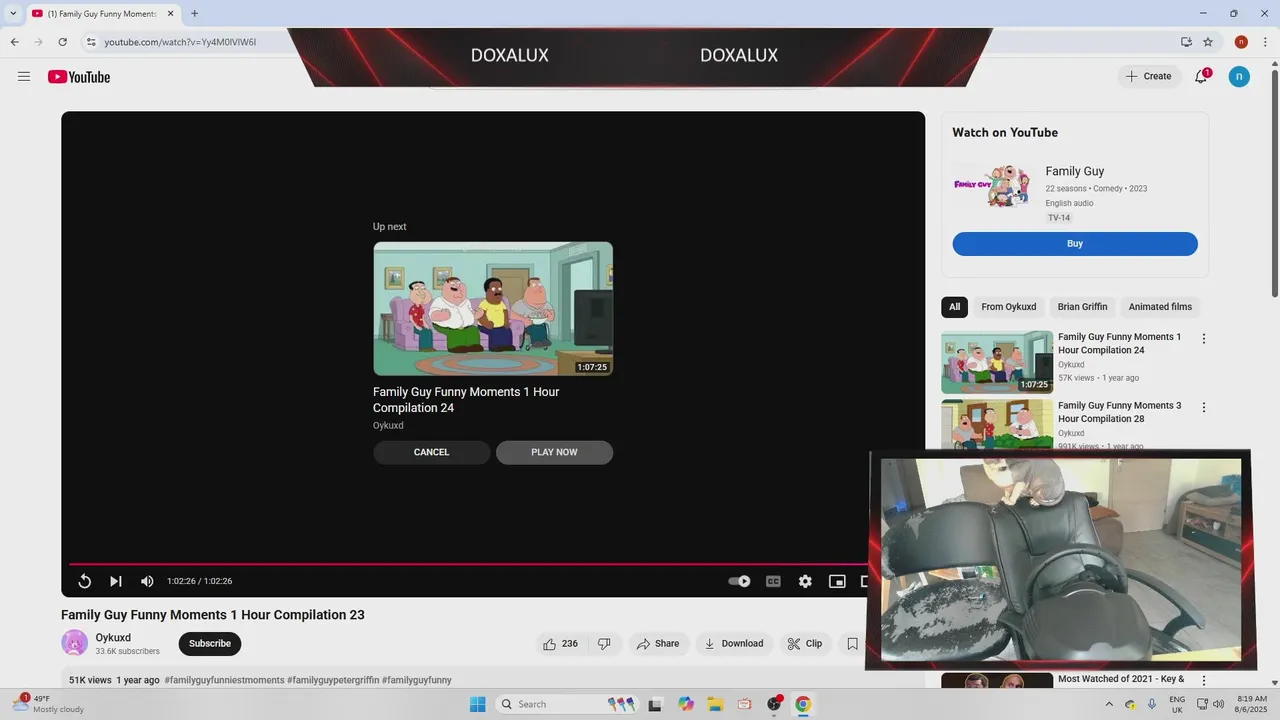Open the weather widget Mostly cloudy

[48, 704]
